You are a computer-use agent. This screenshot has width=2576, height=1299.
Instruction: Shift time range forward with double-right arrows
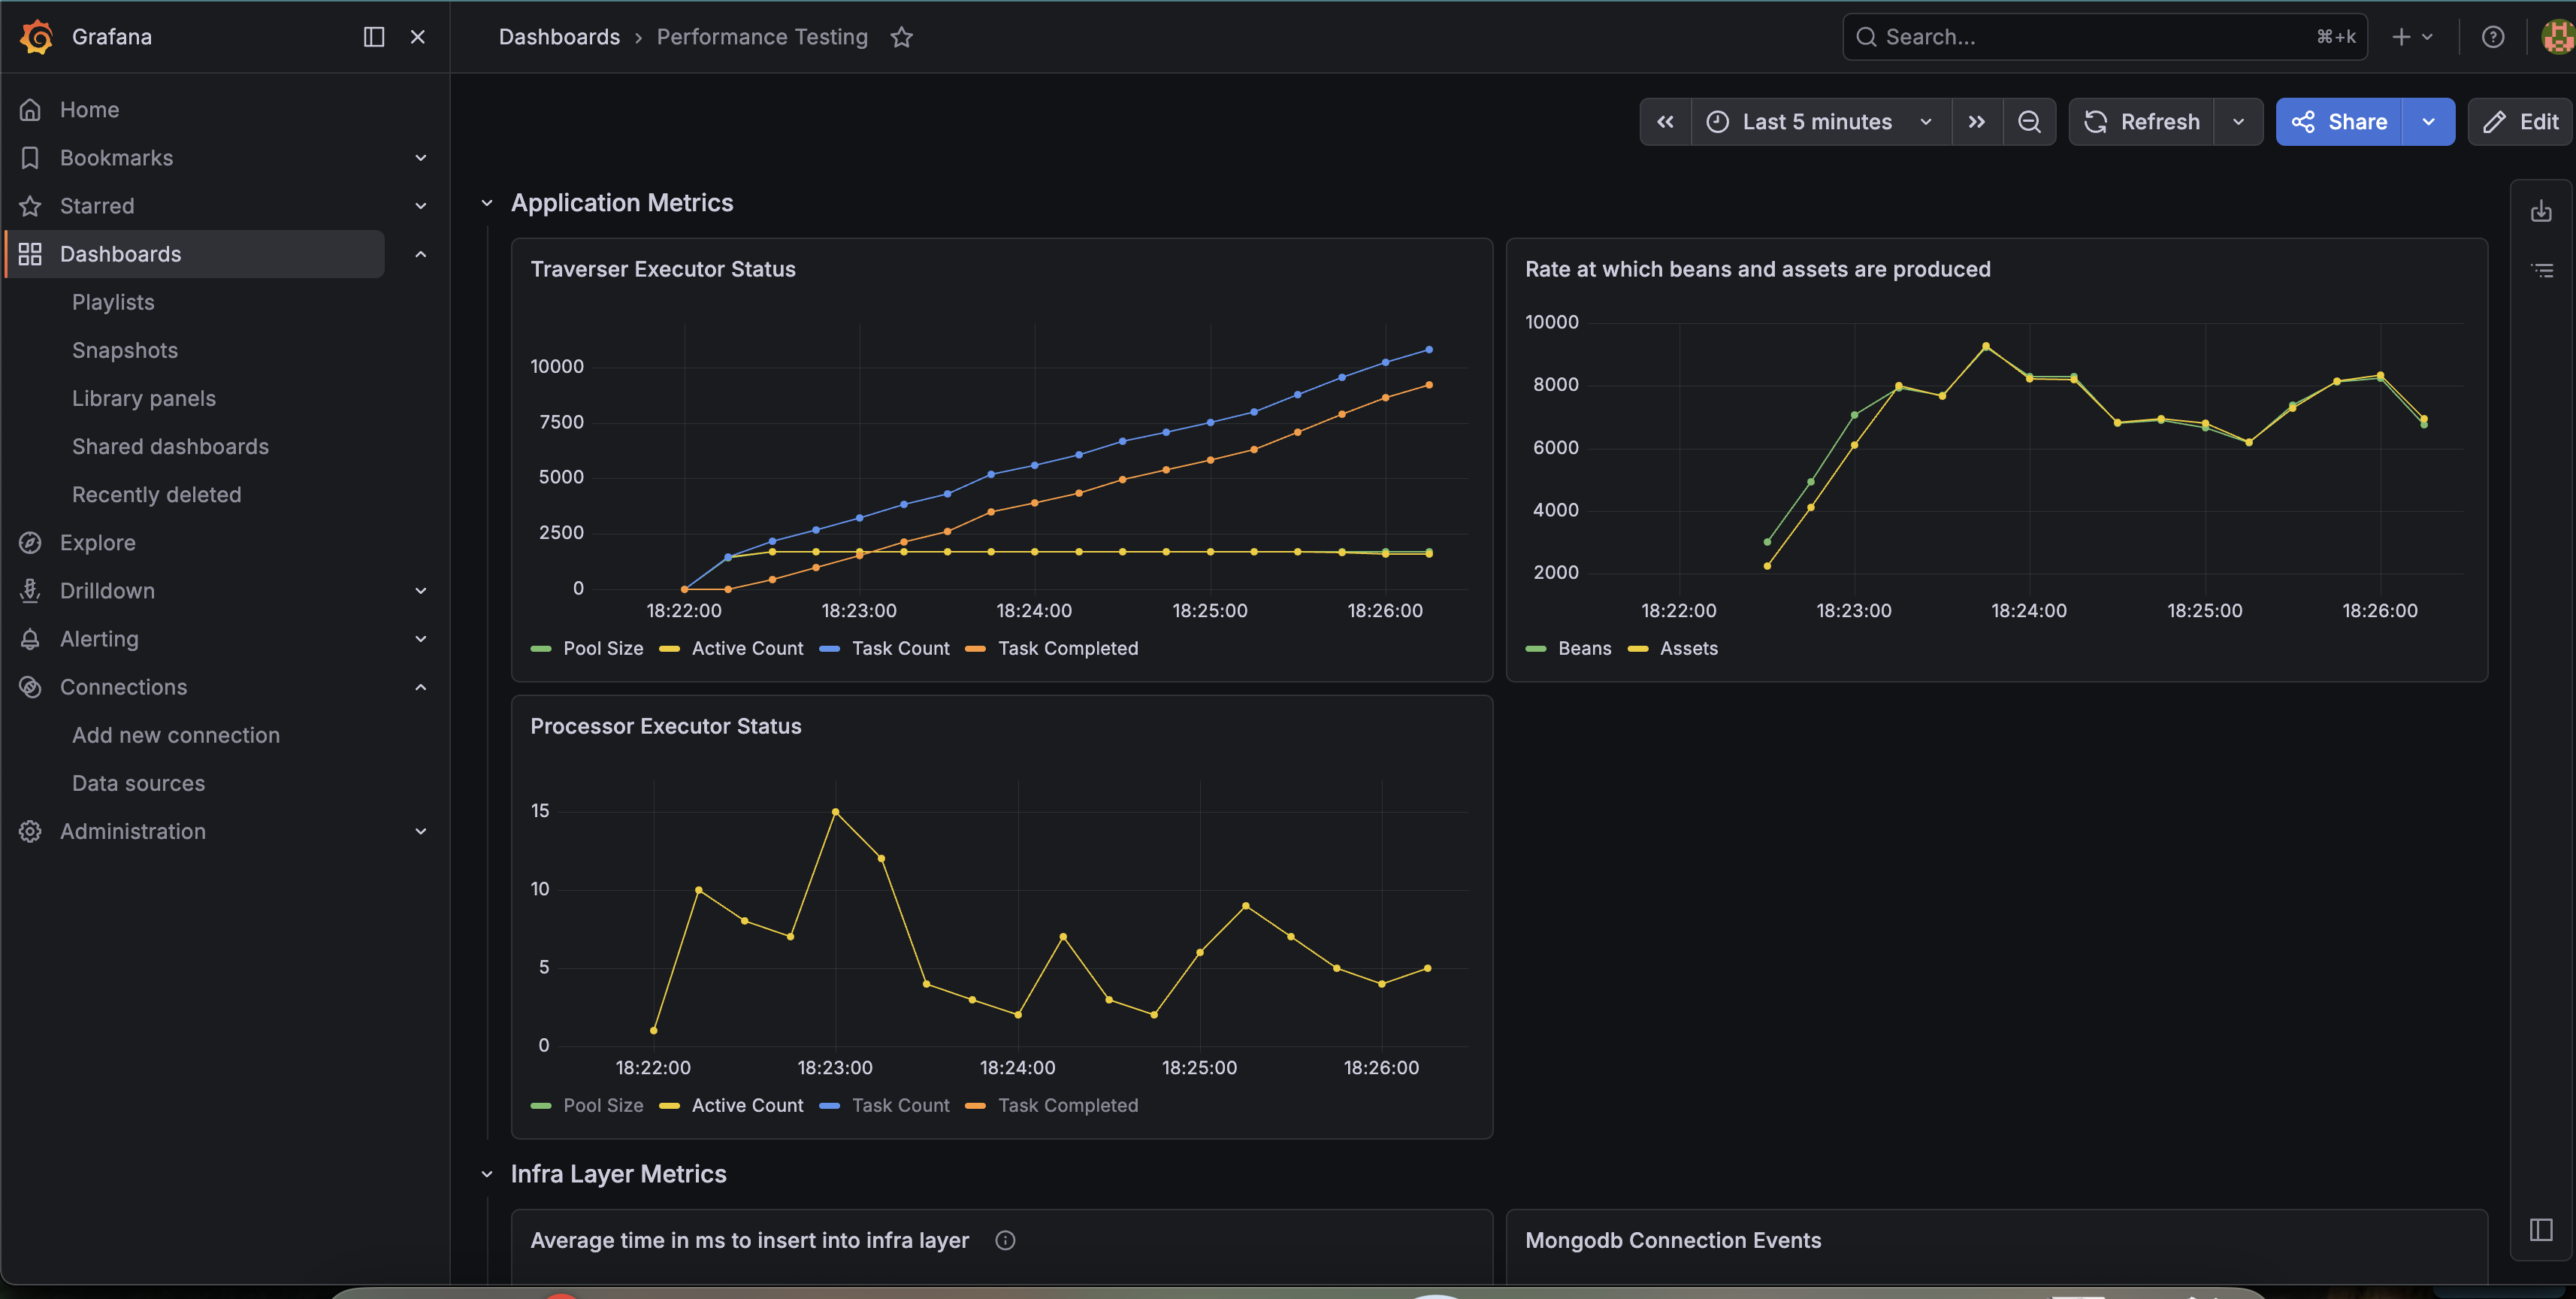click(1977, 122)
